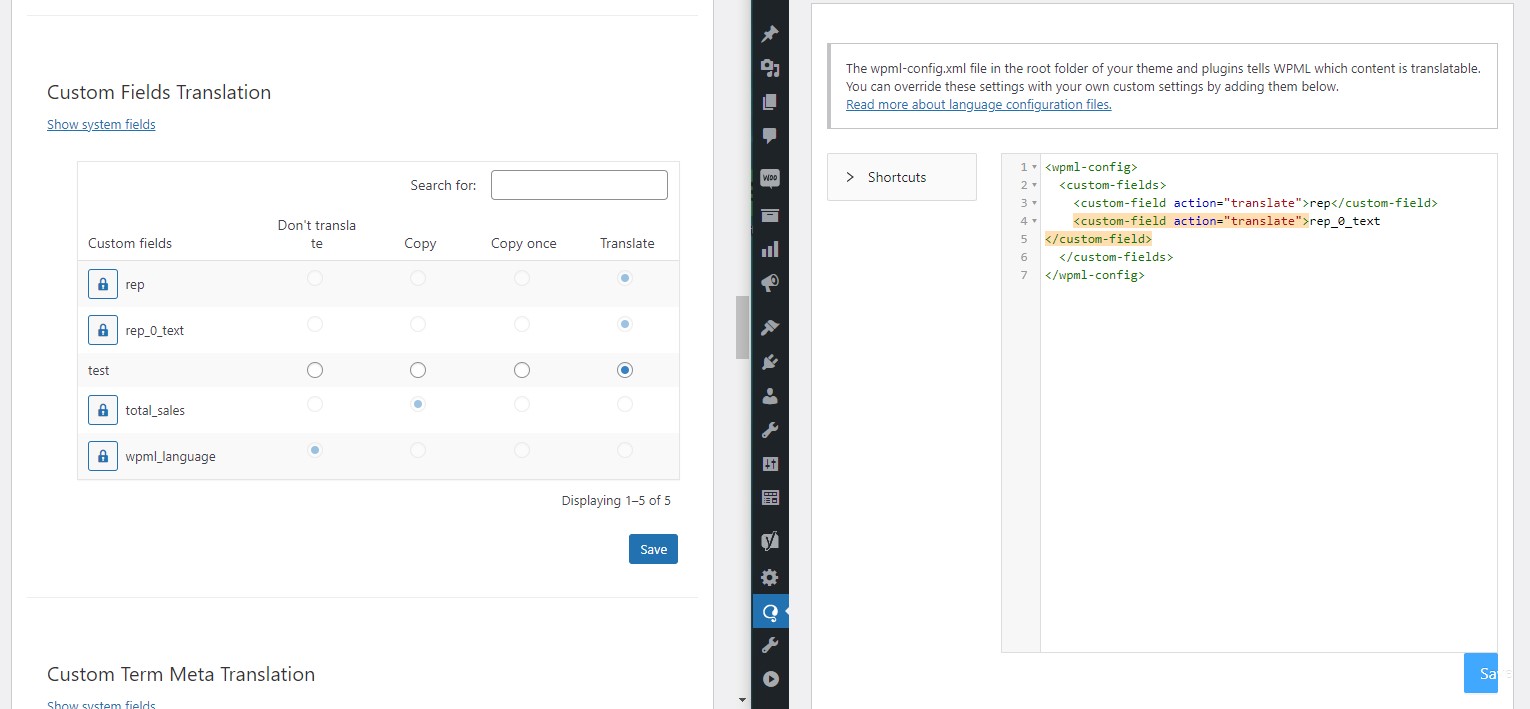The width and height of the screenshot is (1530, 709).
Task: Open Products archive box icon
Action: point(770,215)
